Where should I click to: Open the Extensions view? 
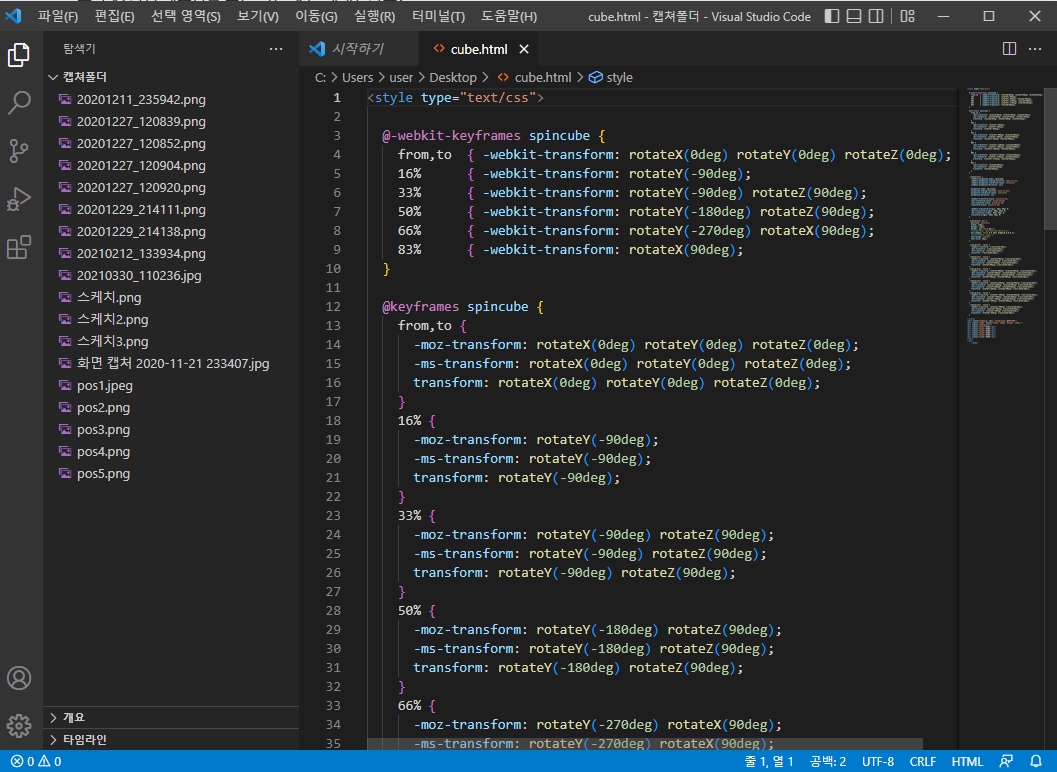coord(19,247)
